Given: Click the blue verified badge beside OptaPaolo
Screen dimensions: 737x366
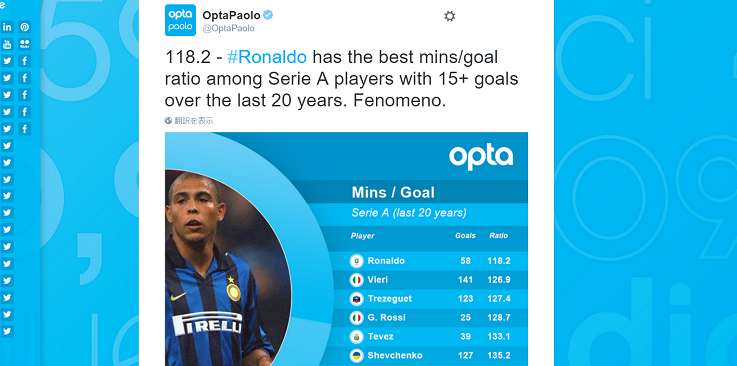Looking at the screenshot, I should click(268, 15).
